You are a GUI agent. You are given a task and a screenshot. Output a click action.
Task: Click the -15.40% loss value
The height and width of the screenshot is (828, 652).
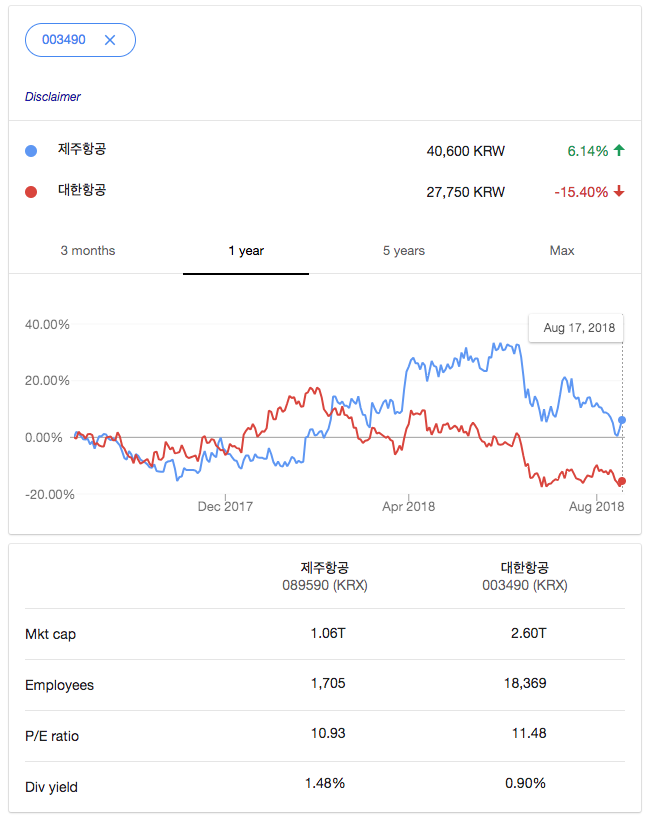point(581,192)
